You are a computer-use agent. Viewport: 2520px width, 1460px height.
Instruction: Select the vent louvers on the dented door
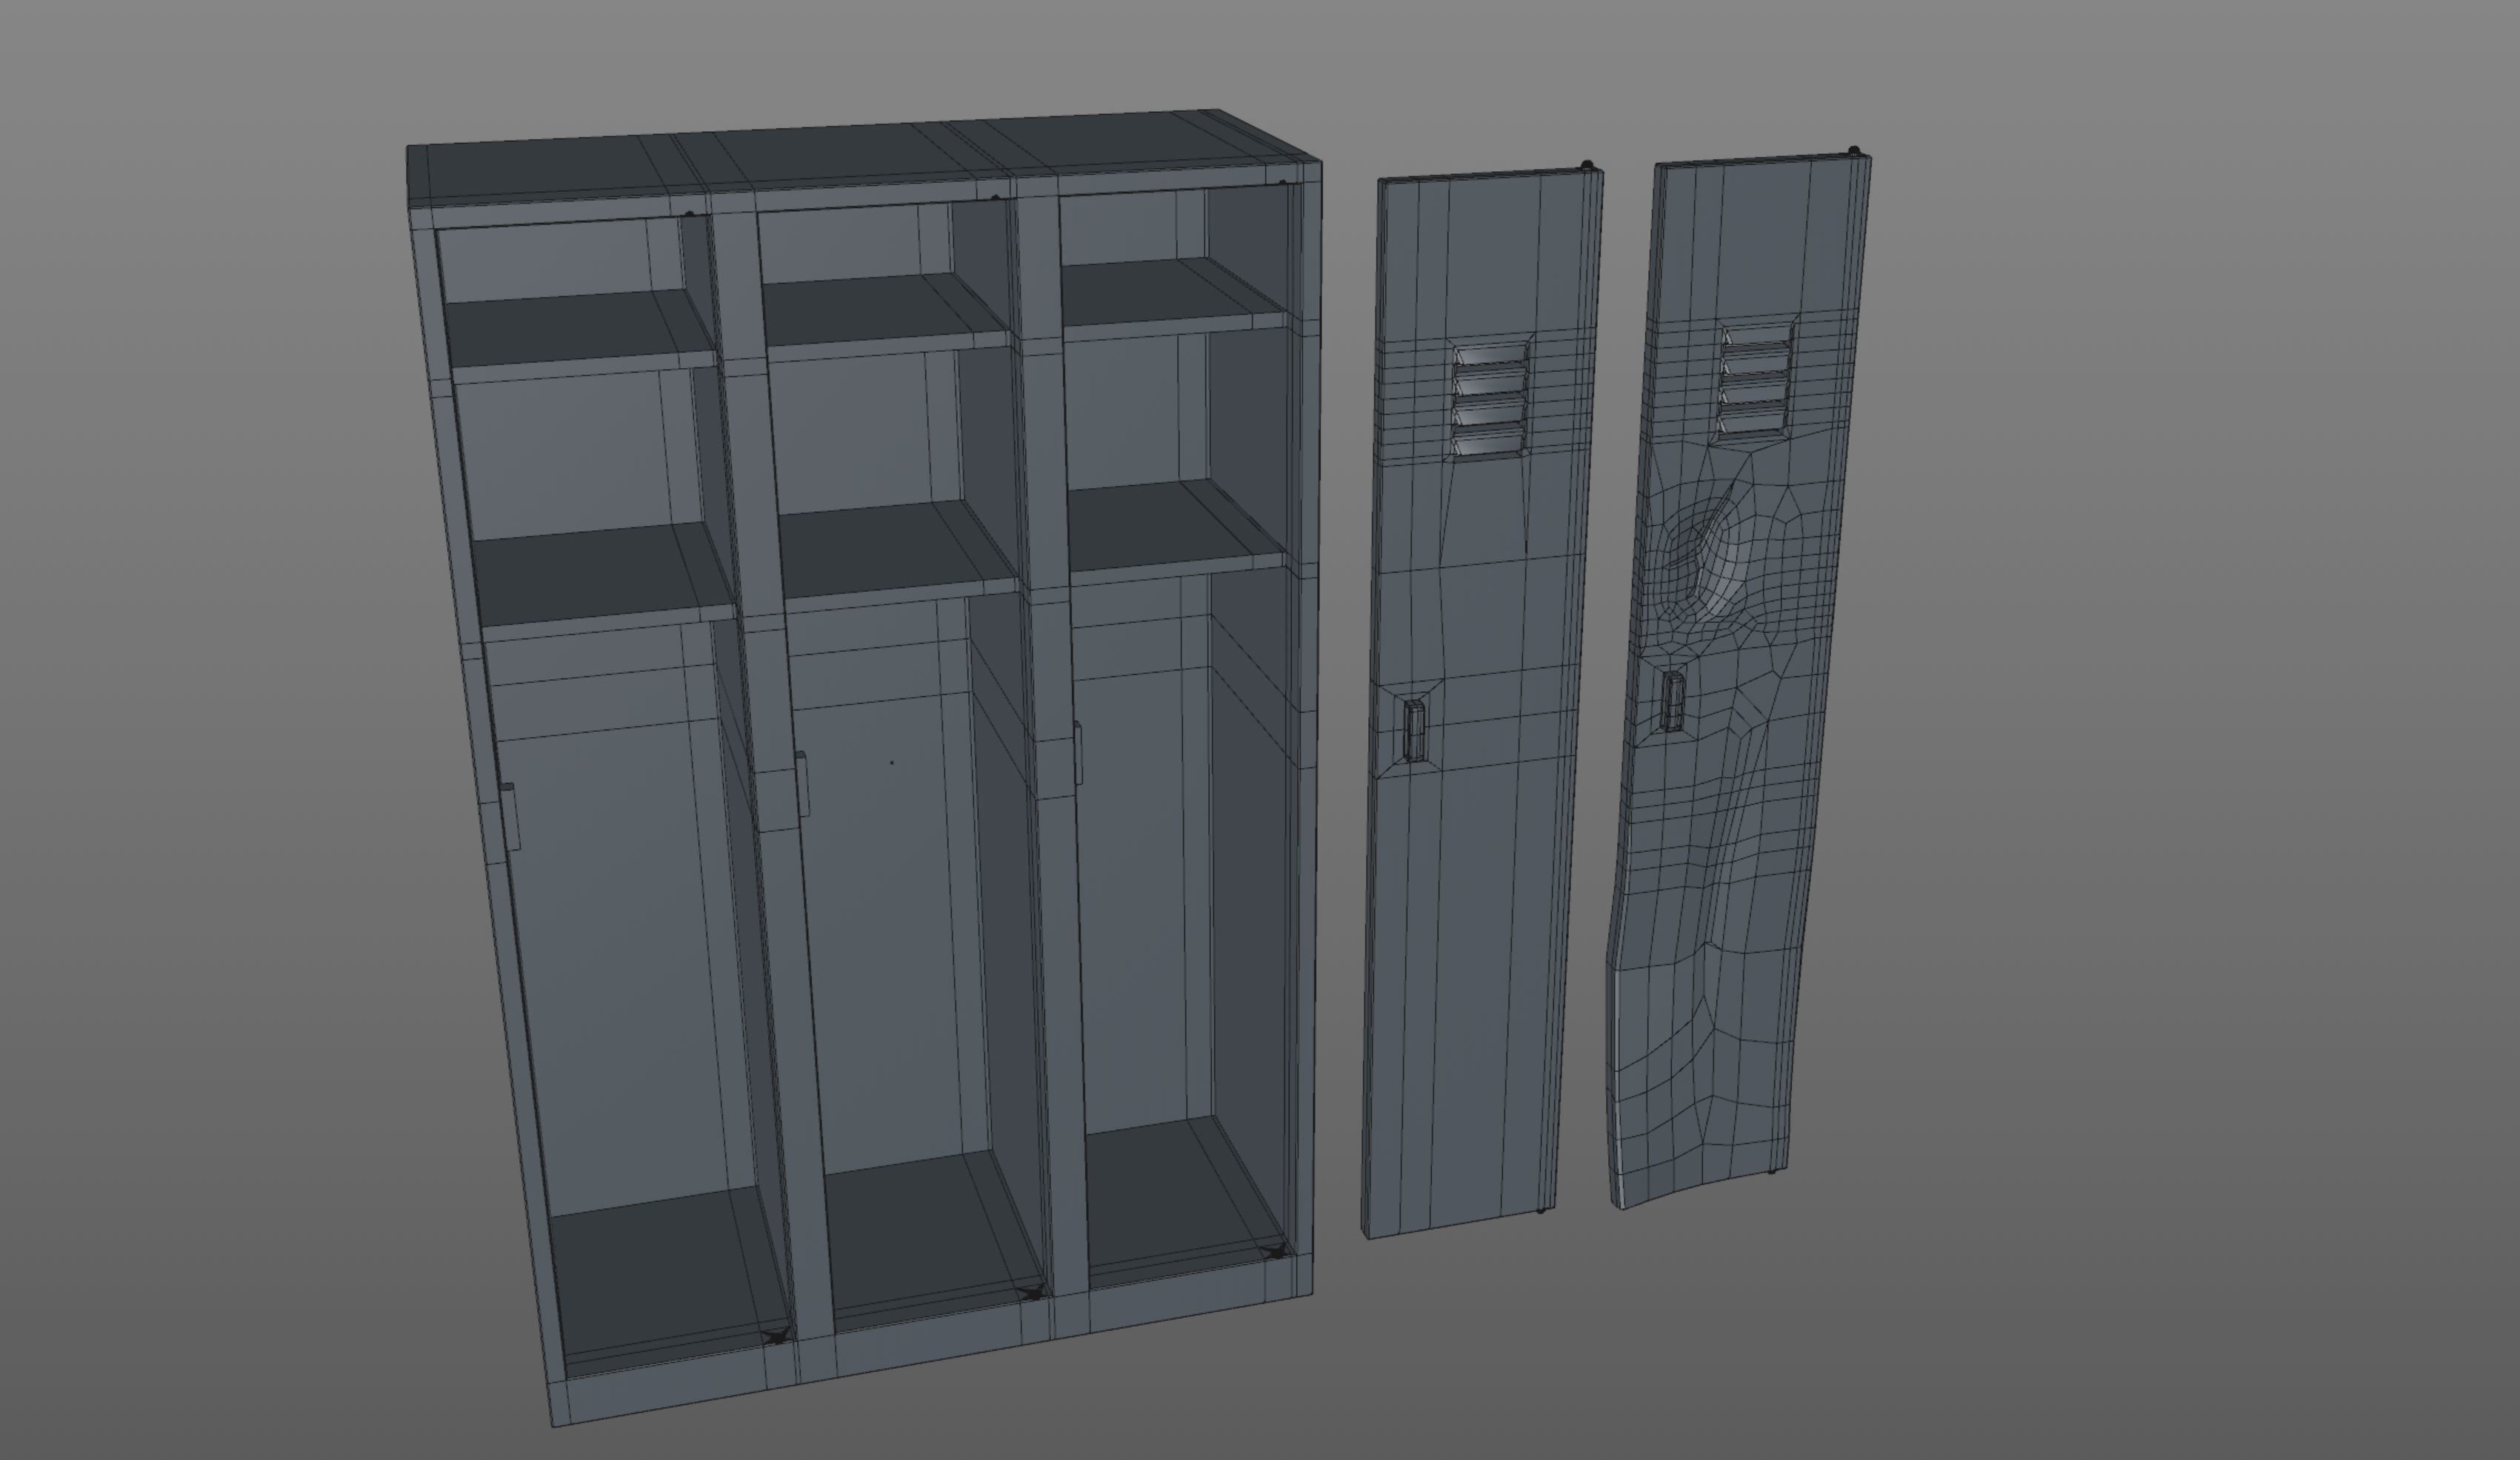(x=1755, y=380)
